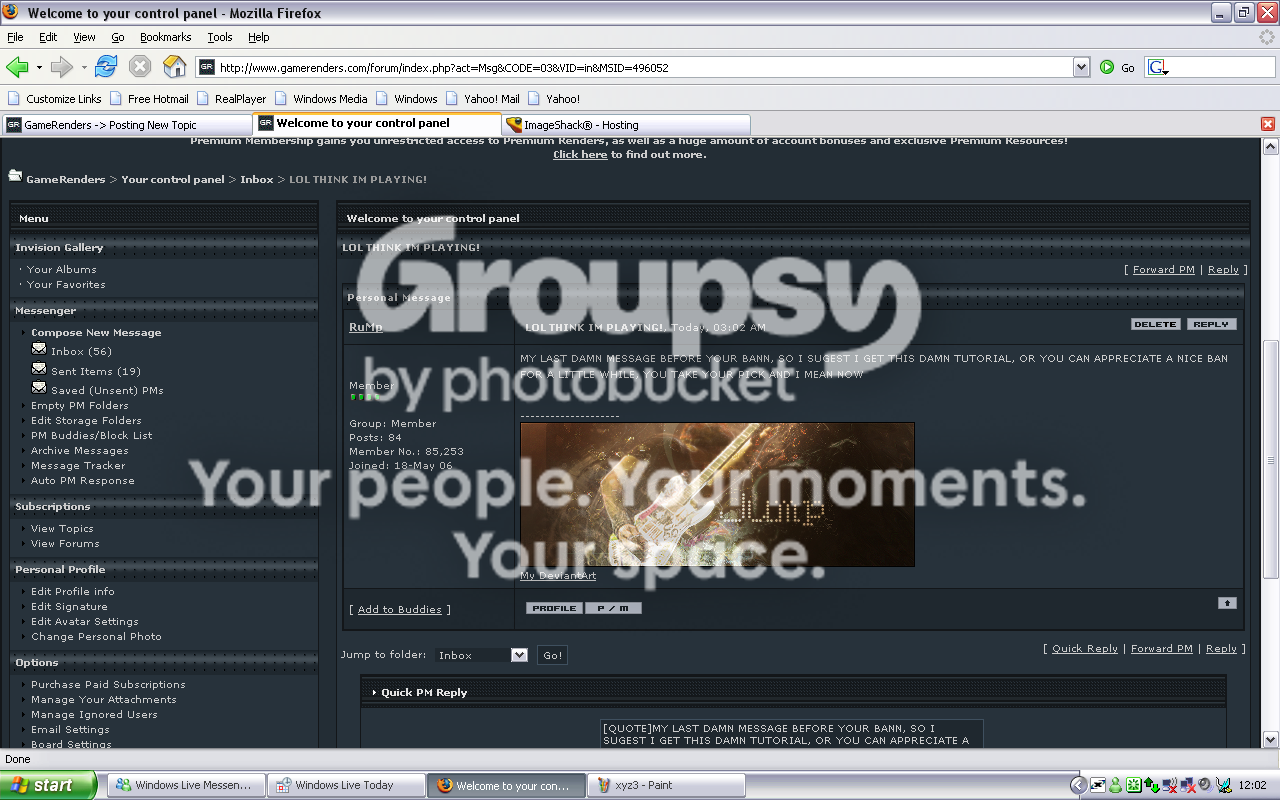This screenshot has width=1280, height=800.
Task: Open the Free Hotmail bookmark
Action: tap(150, 99)
